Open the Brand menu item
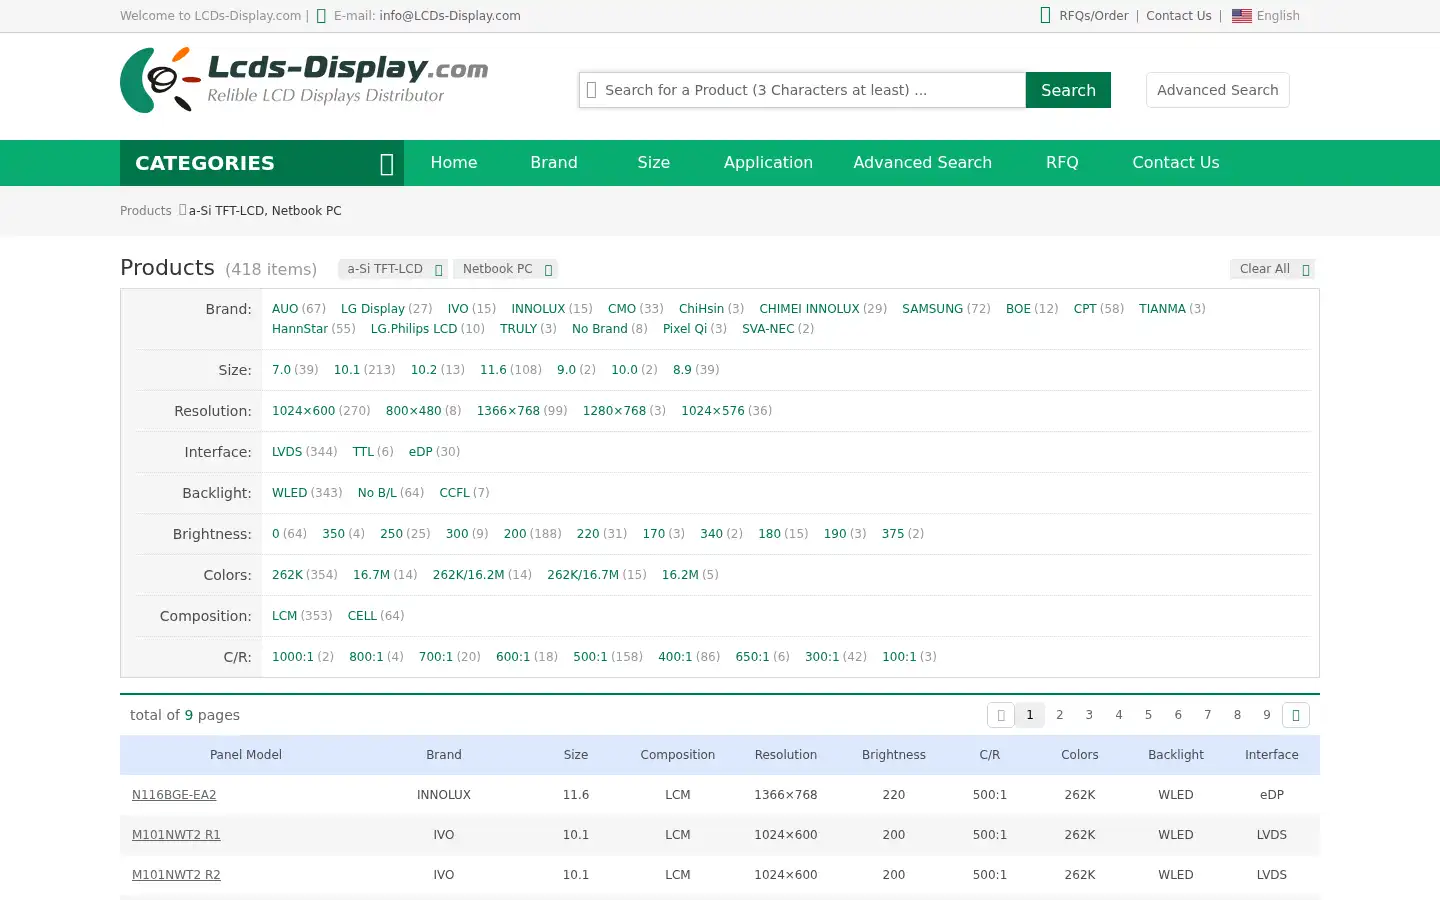Image resolution: width=1440 pixels, height=900 pixels. pos(554,163)
